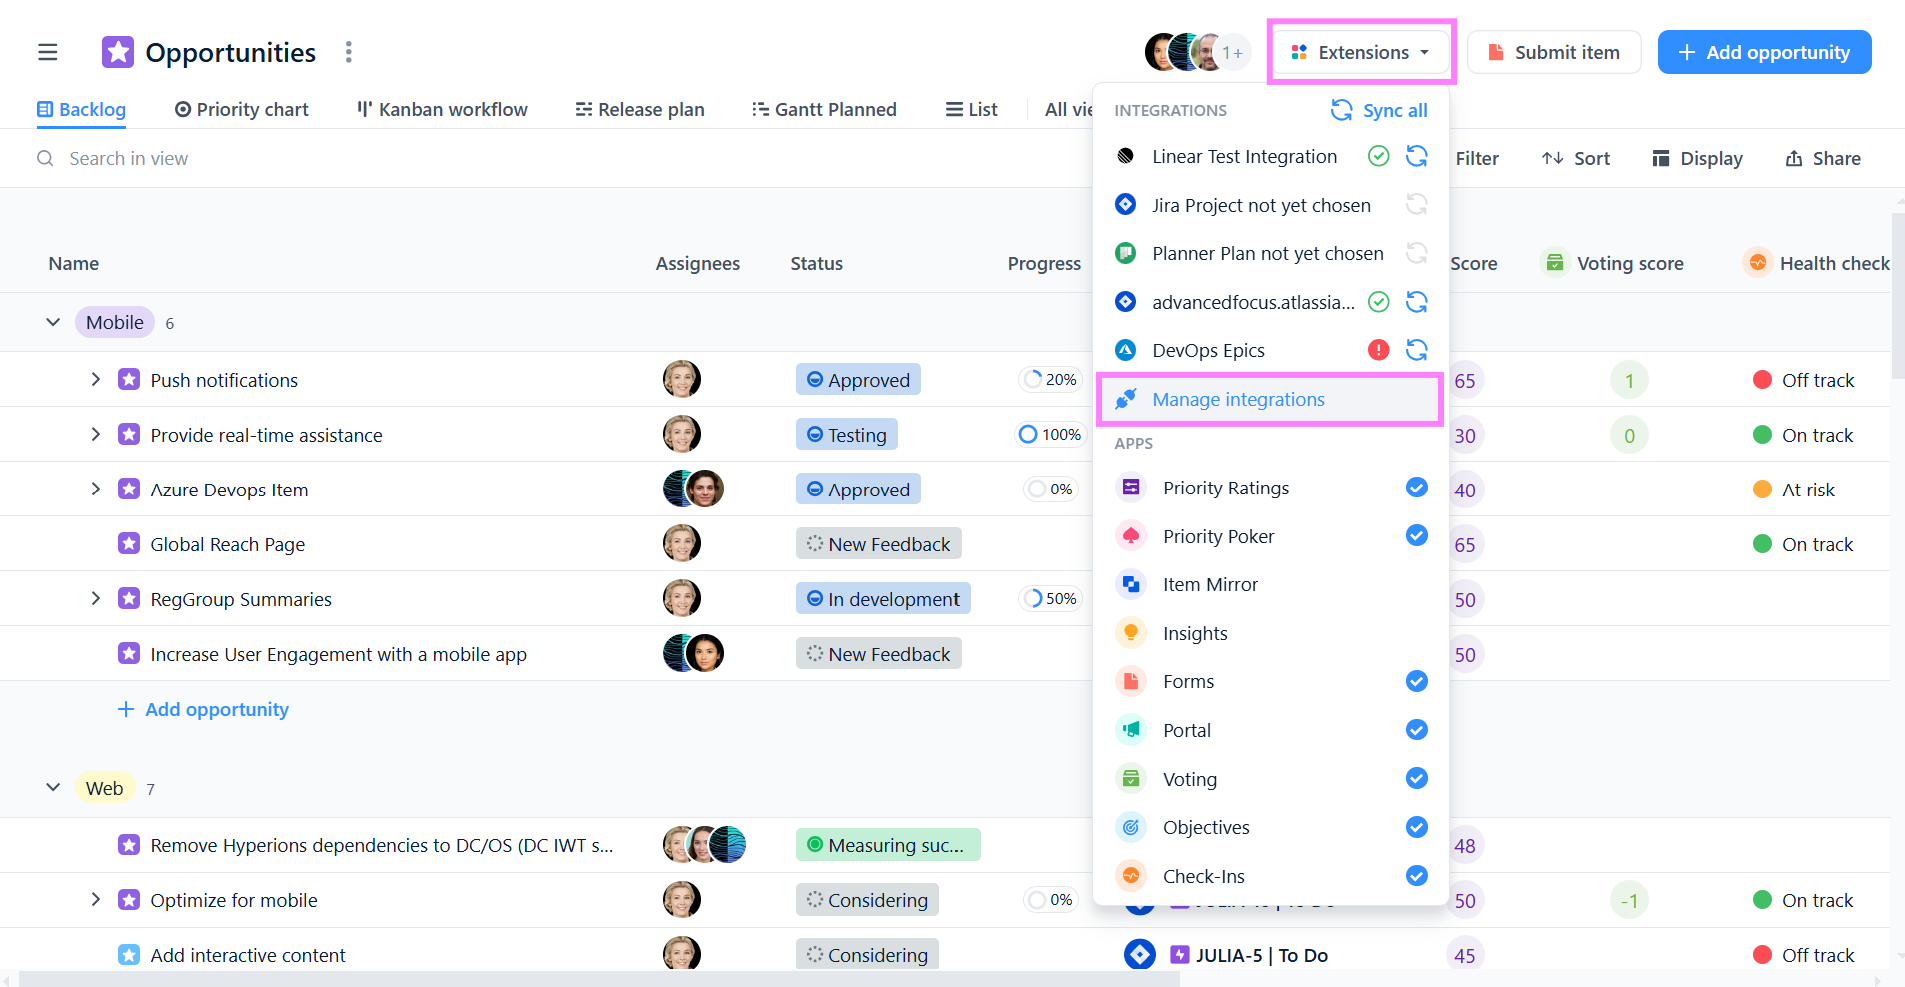Switch to the Gantt Planned tab
The width and height of the screenshot is (1905, 987).
pos(824,109)
